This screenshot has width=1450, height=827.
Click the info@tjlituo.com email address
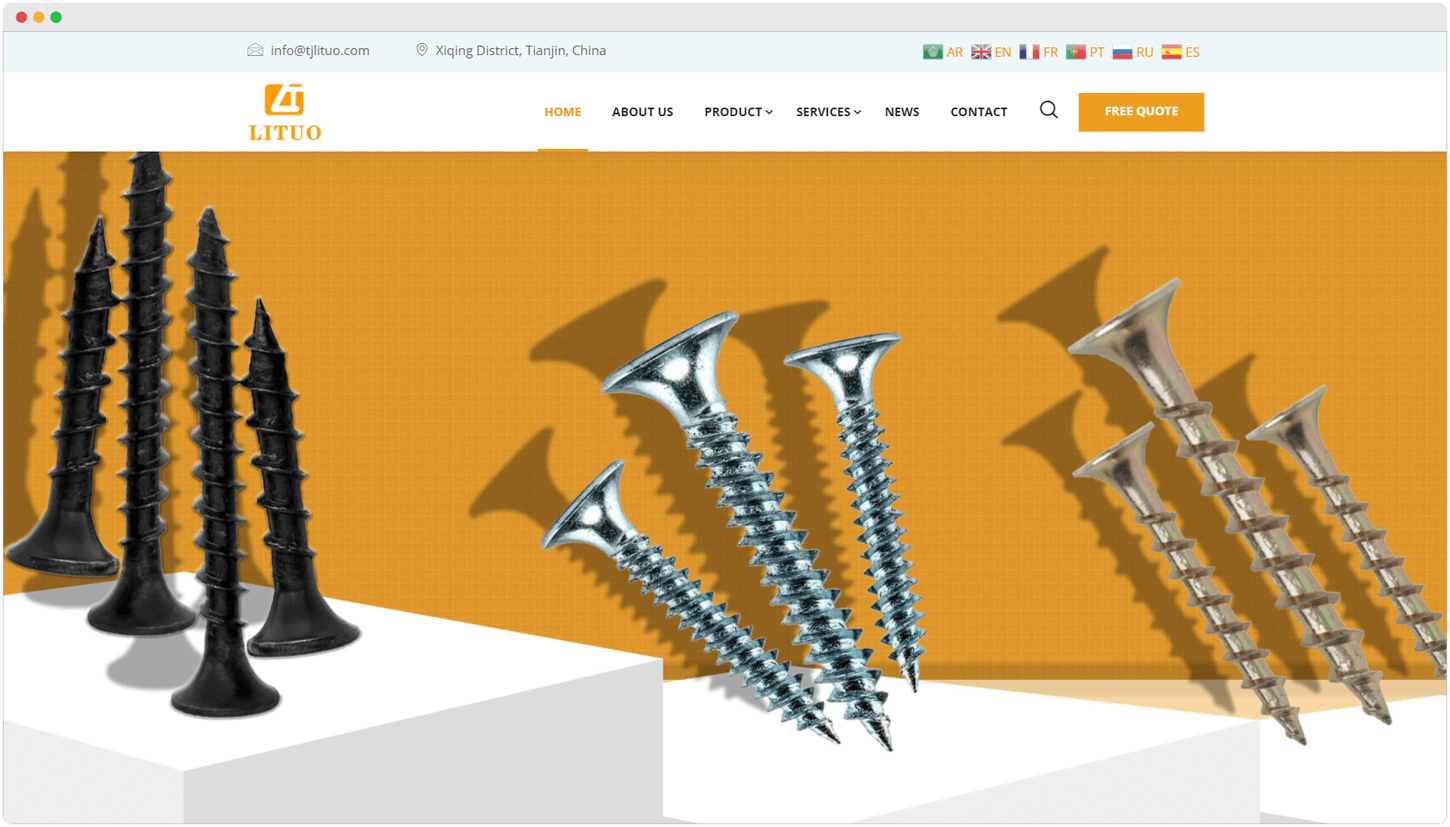coord(320,50)
